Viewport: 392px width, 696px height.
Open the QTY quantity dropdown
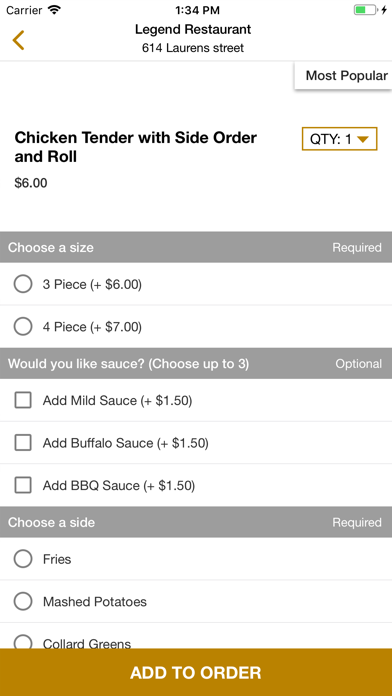click(339, 139)
